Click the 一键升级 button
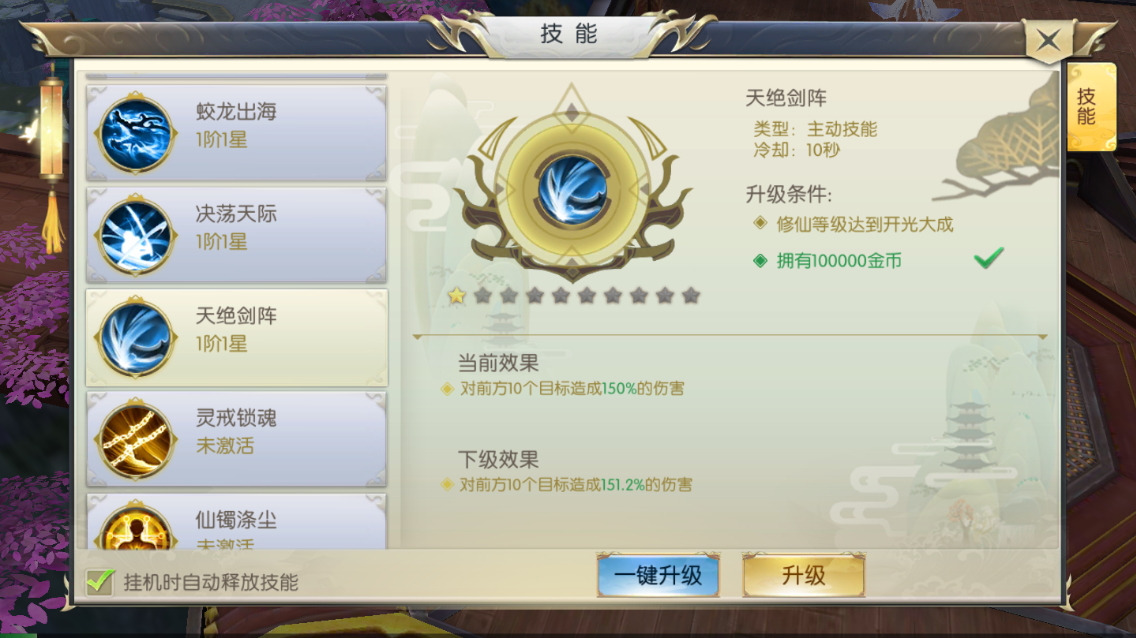This screenshot has height=638, width=1136. [658, 575]
